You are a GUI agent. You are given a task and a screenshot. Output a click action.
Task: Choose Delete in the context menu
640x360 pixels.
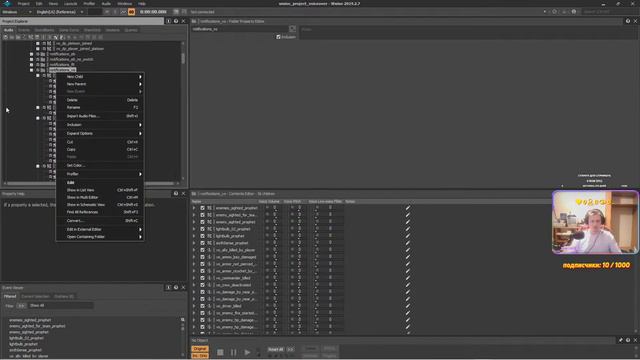point(100,100)
